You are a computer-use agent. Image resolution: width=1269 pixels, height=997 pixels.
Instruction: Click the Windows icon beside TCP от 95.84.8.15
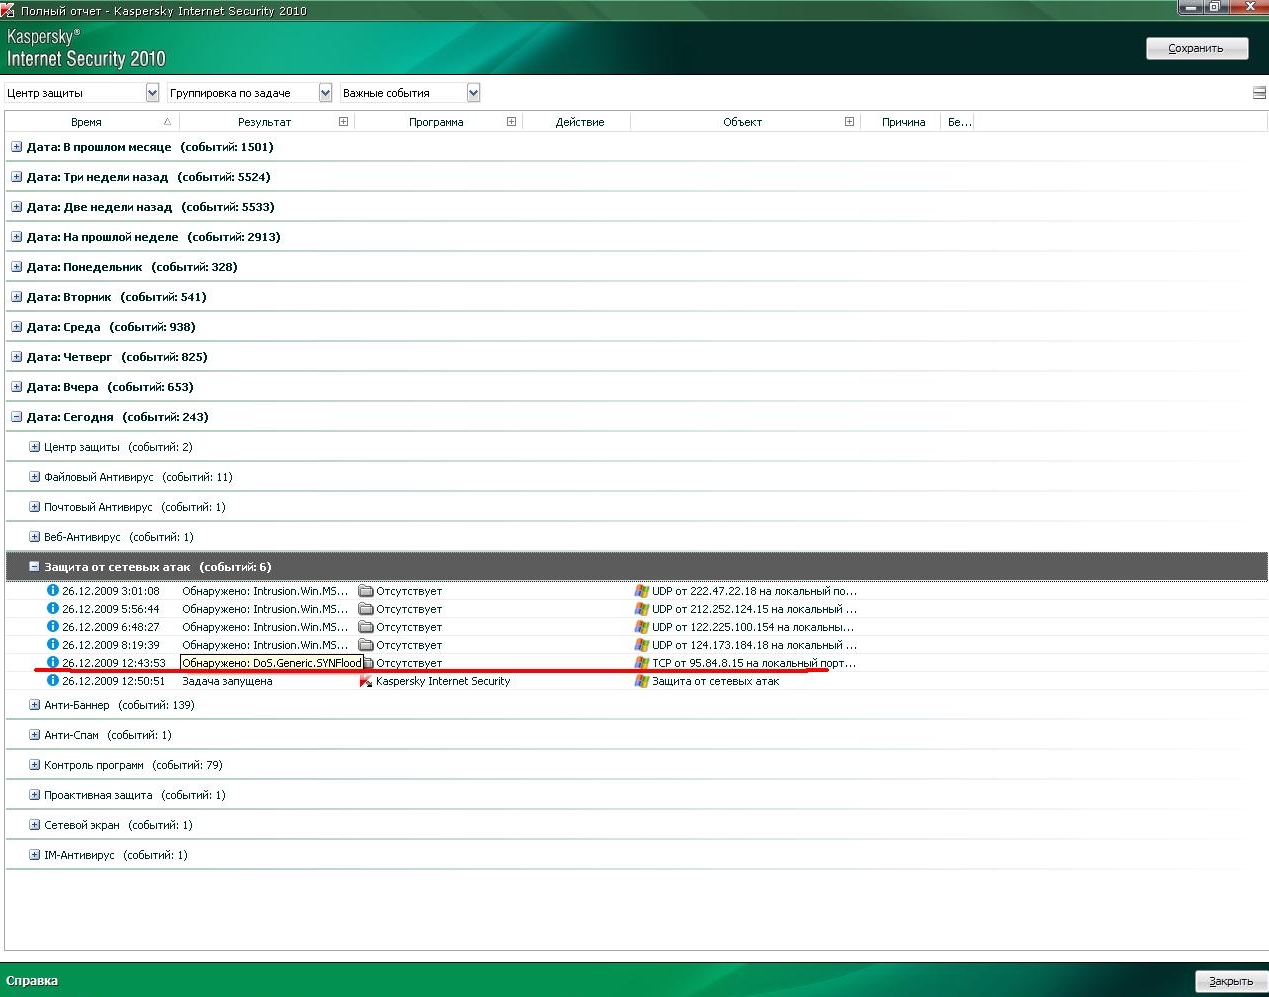pos(642,663)
